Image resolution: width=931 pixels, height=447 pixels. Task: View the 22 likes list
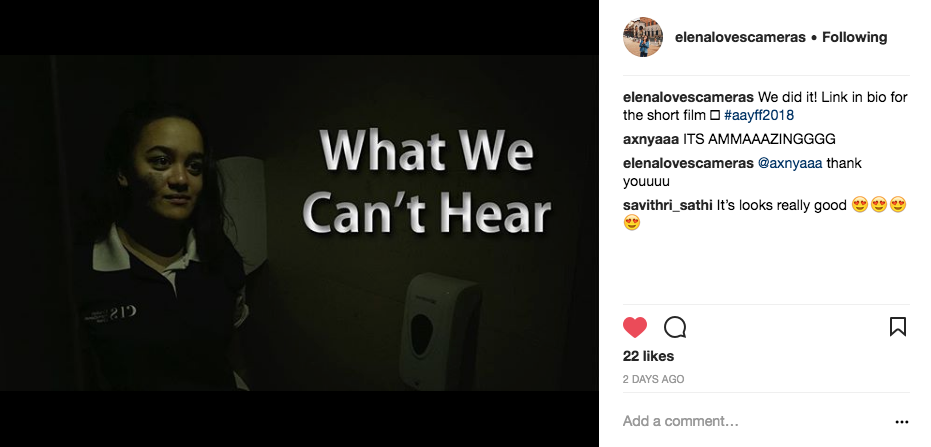[648, 356]
